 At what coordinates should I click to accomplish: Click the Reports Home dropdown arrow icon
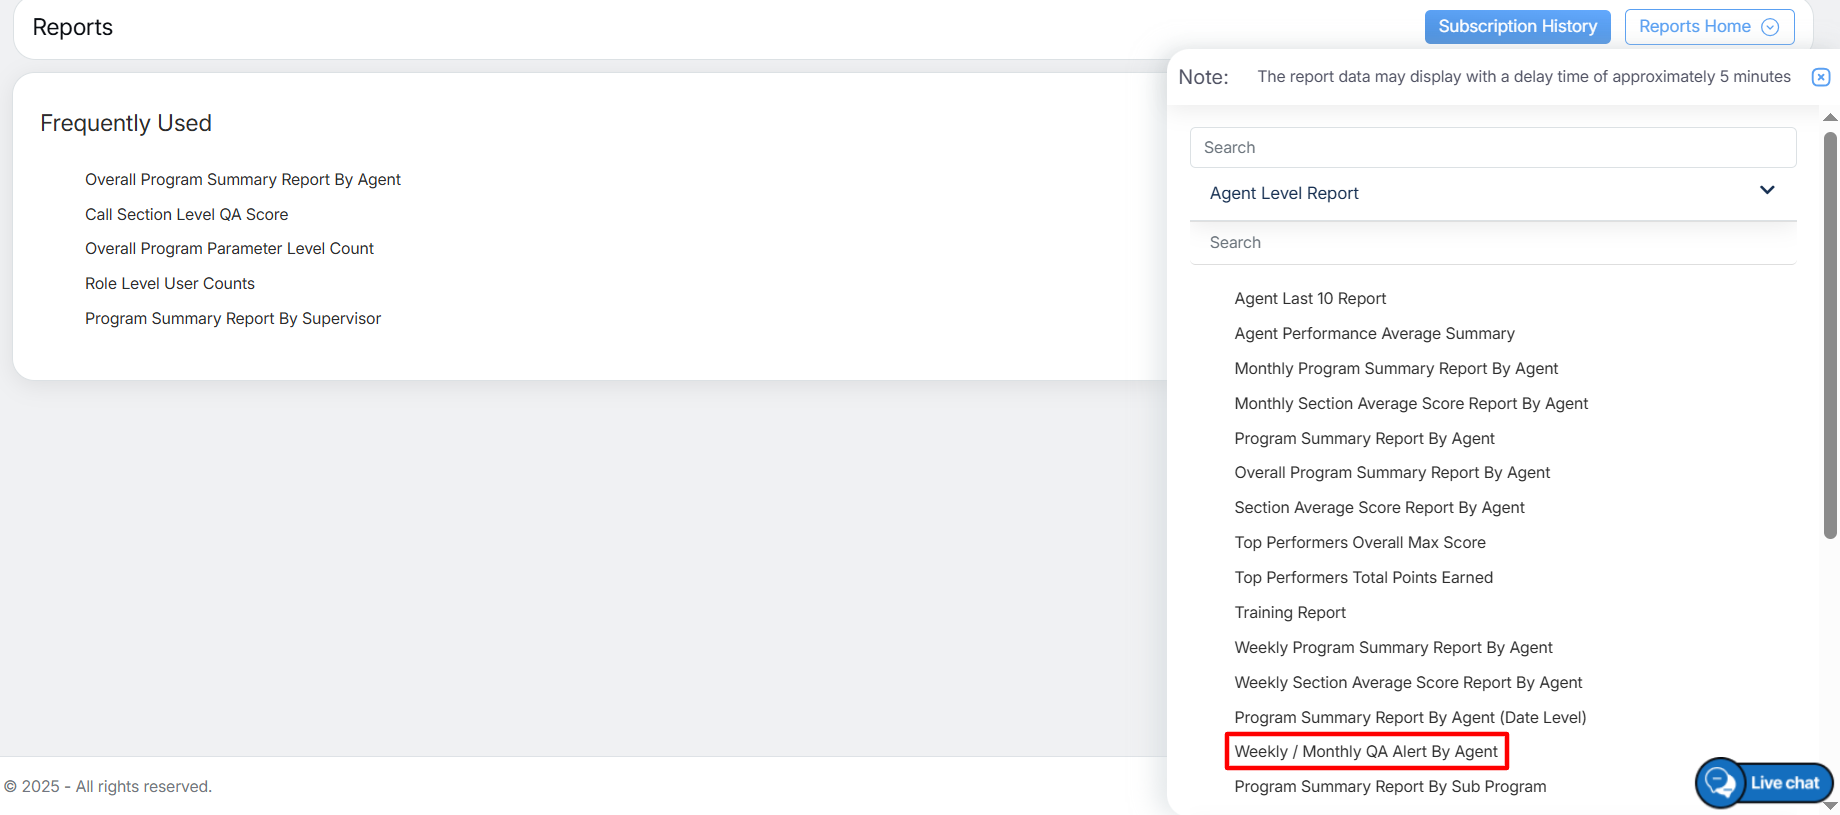coord(1770,27)
